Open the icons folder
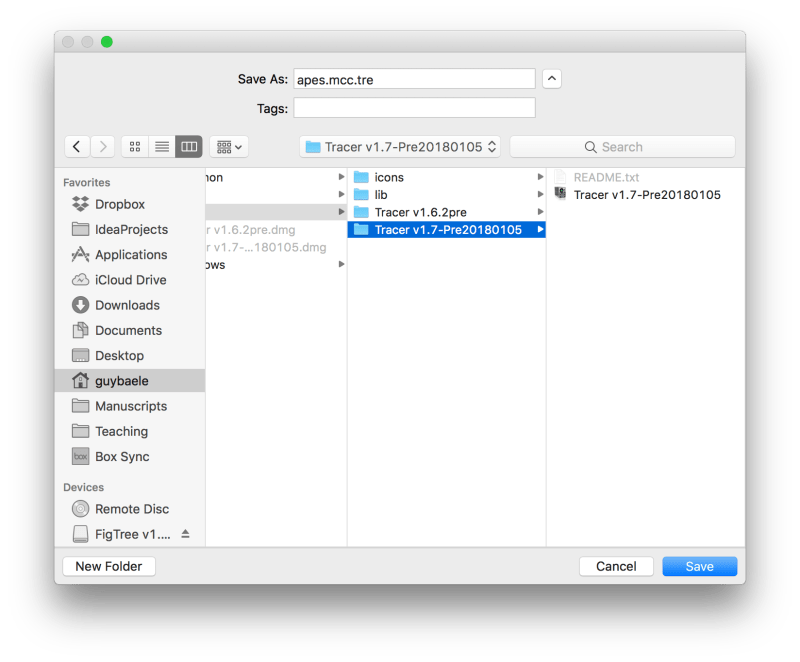Viewport: 800px width, 662px height. pos(446,177)
